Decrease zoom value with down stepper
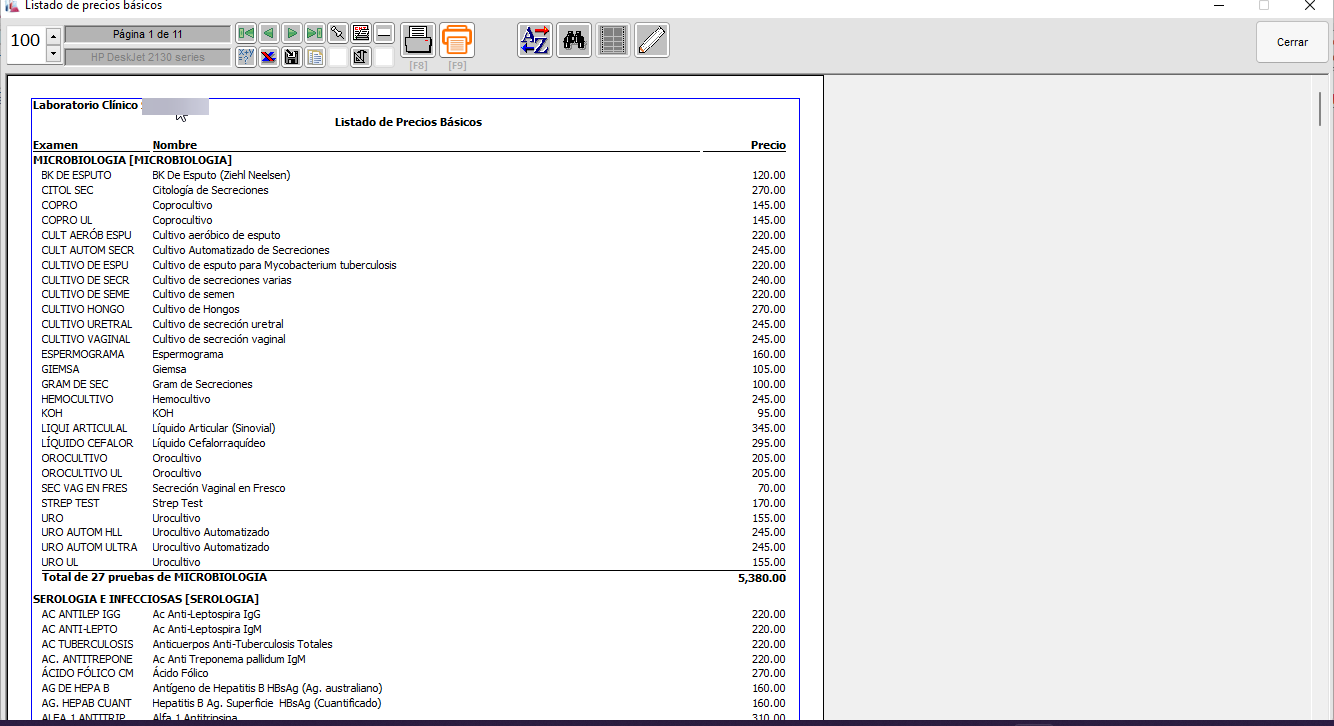The height and width of the screenshot is (726, 1334). (54, 53)
